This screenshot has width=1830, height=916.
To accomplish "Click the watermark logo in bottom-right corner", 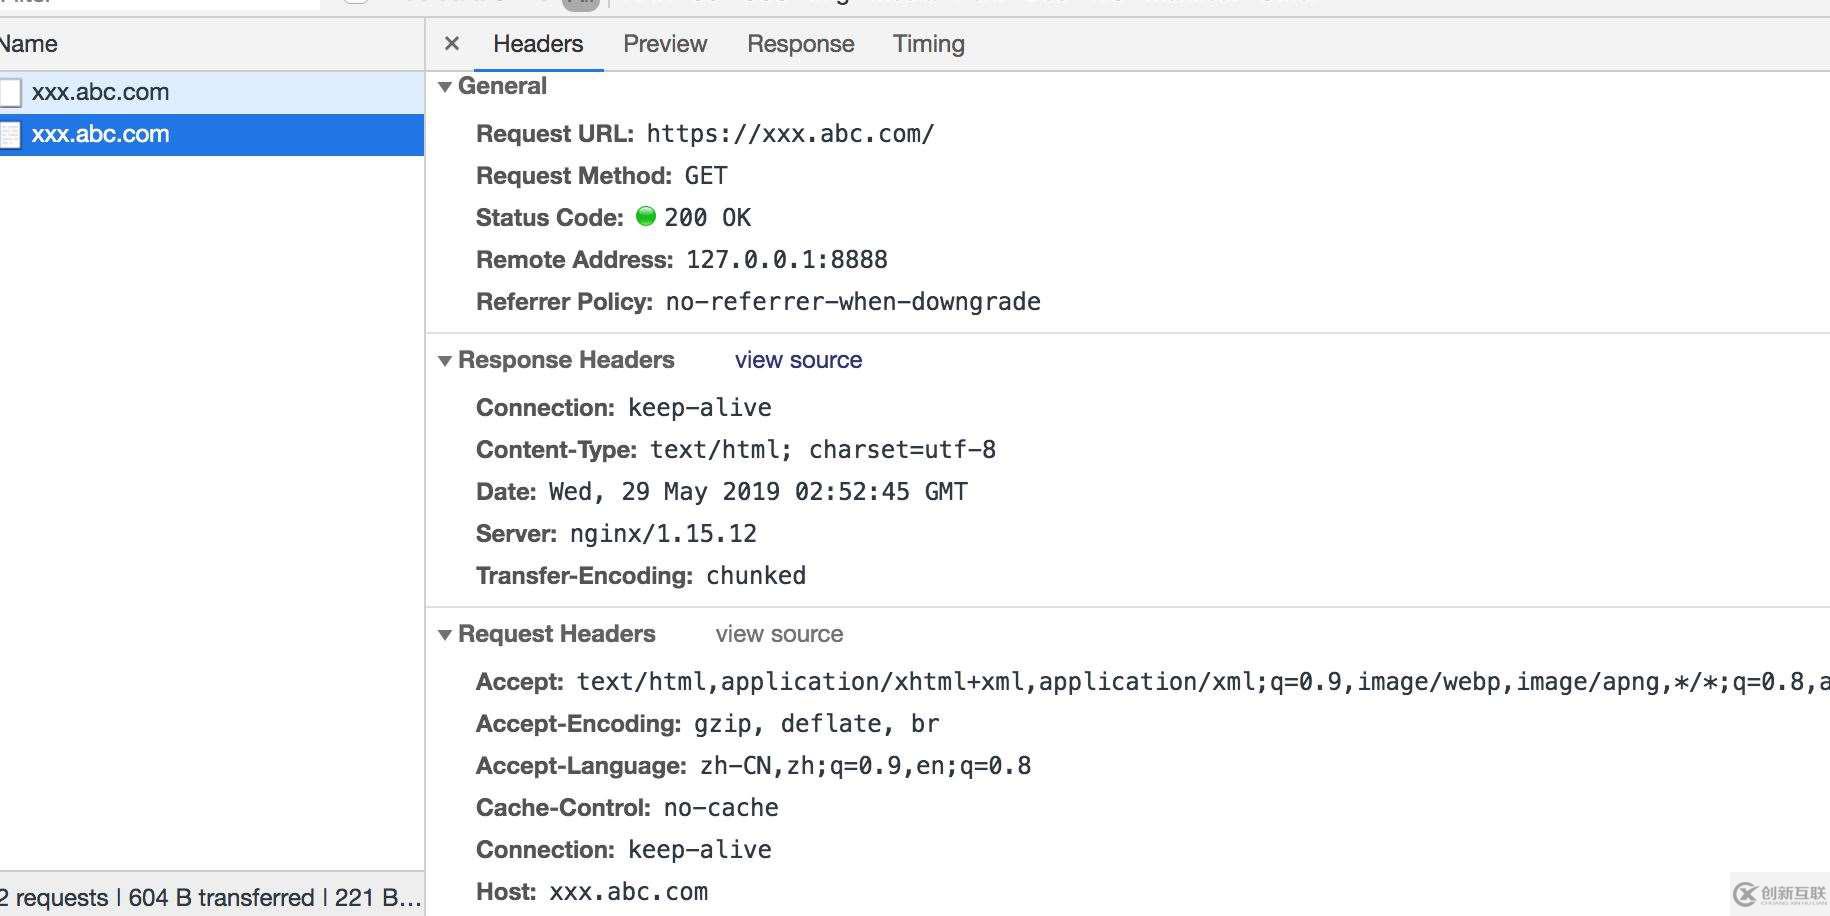I will tap(1781, 893).
